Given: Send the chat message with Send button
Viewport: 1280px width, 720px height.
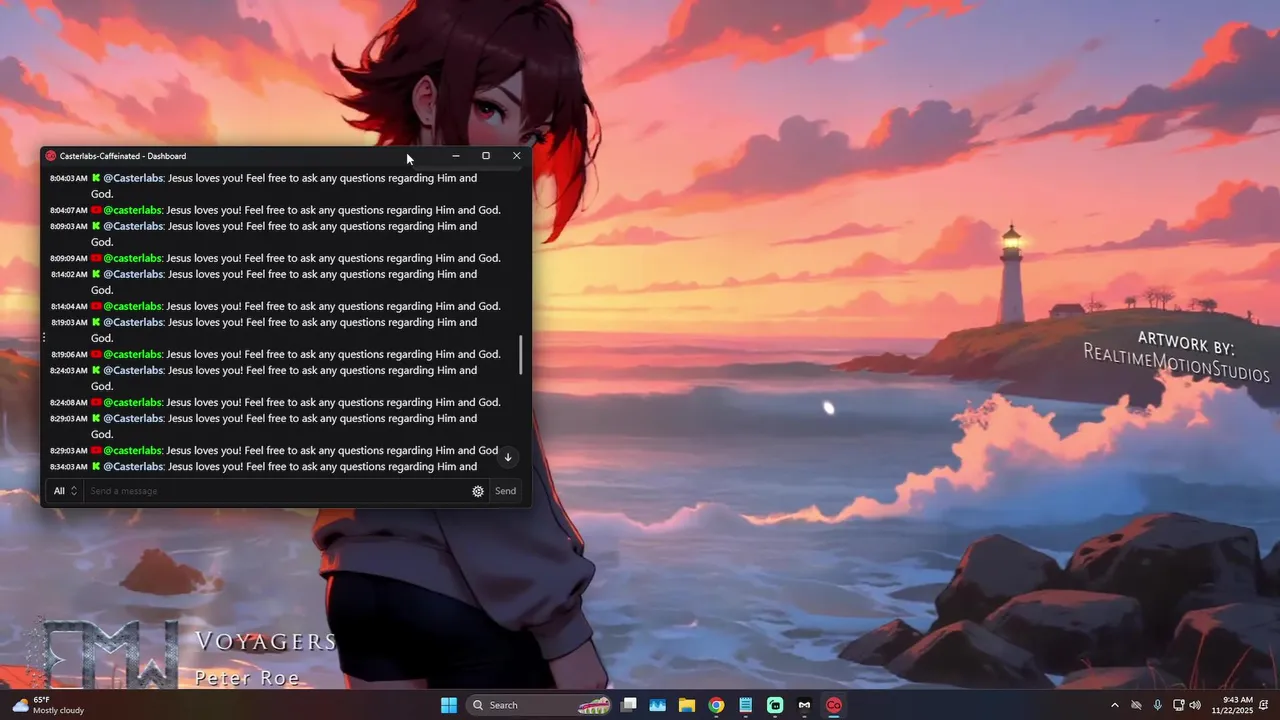Looking at the screenshot, I should [x=506, y=491].
